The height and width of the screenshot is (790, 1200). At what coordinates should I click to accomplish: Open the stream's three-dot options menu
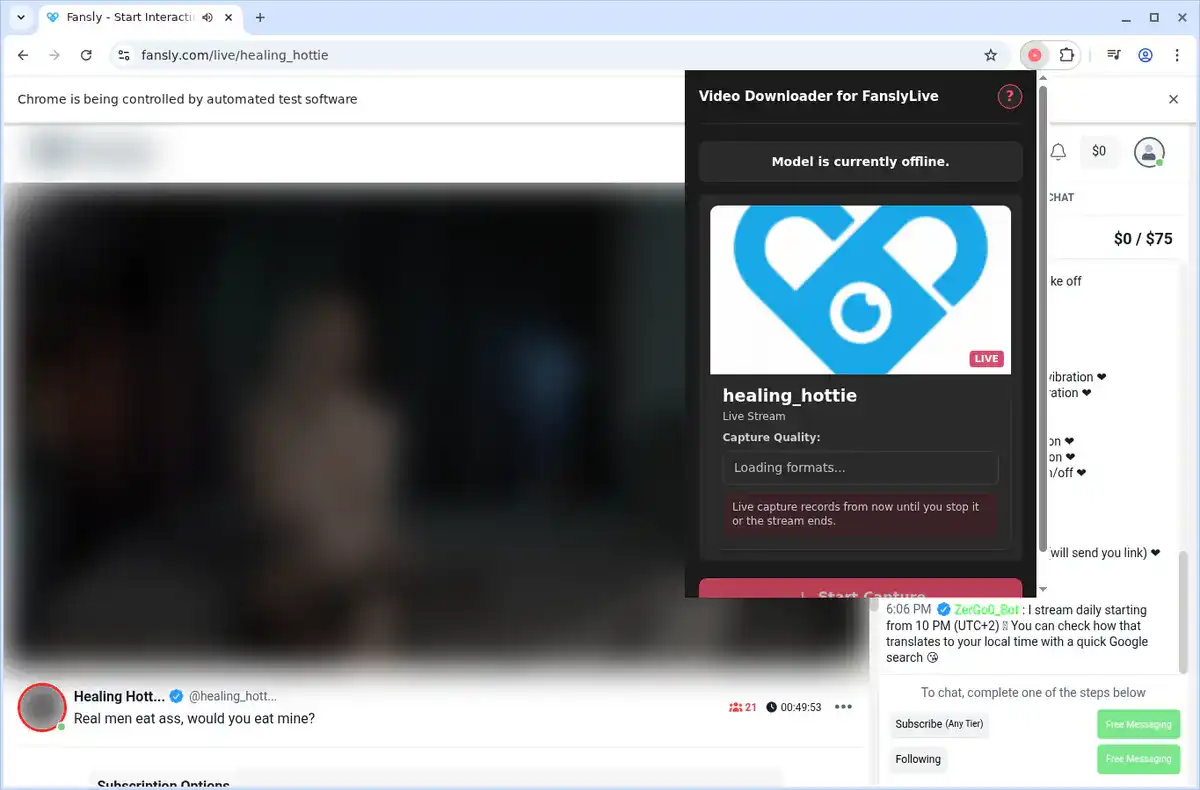843,707
